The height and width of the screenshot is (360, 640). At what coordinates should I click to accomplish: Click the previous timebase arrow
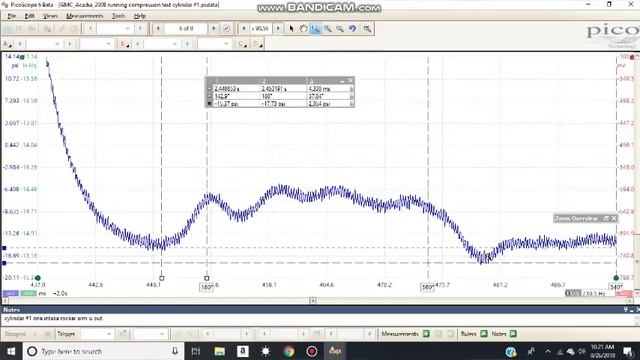[x=90, y=29]
